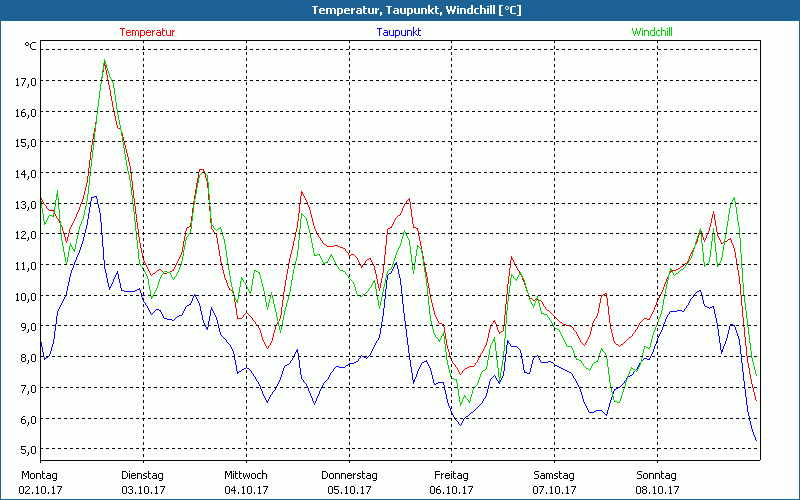The height and width of the screenshot is (500, 800).
Task: Click the lowest Taupunkt point at week end
Action: tap(756, 440)
